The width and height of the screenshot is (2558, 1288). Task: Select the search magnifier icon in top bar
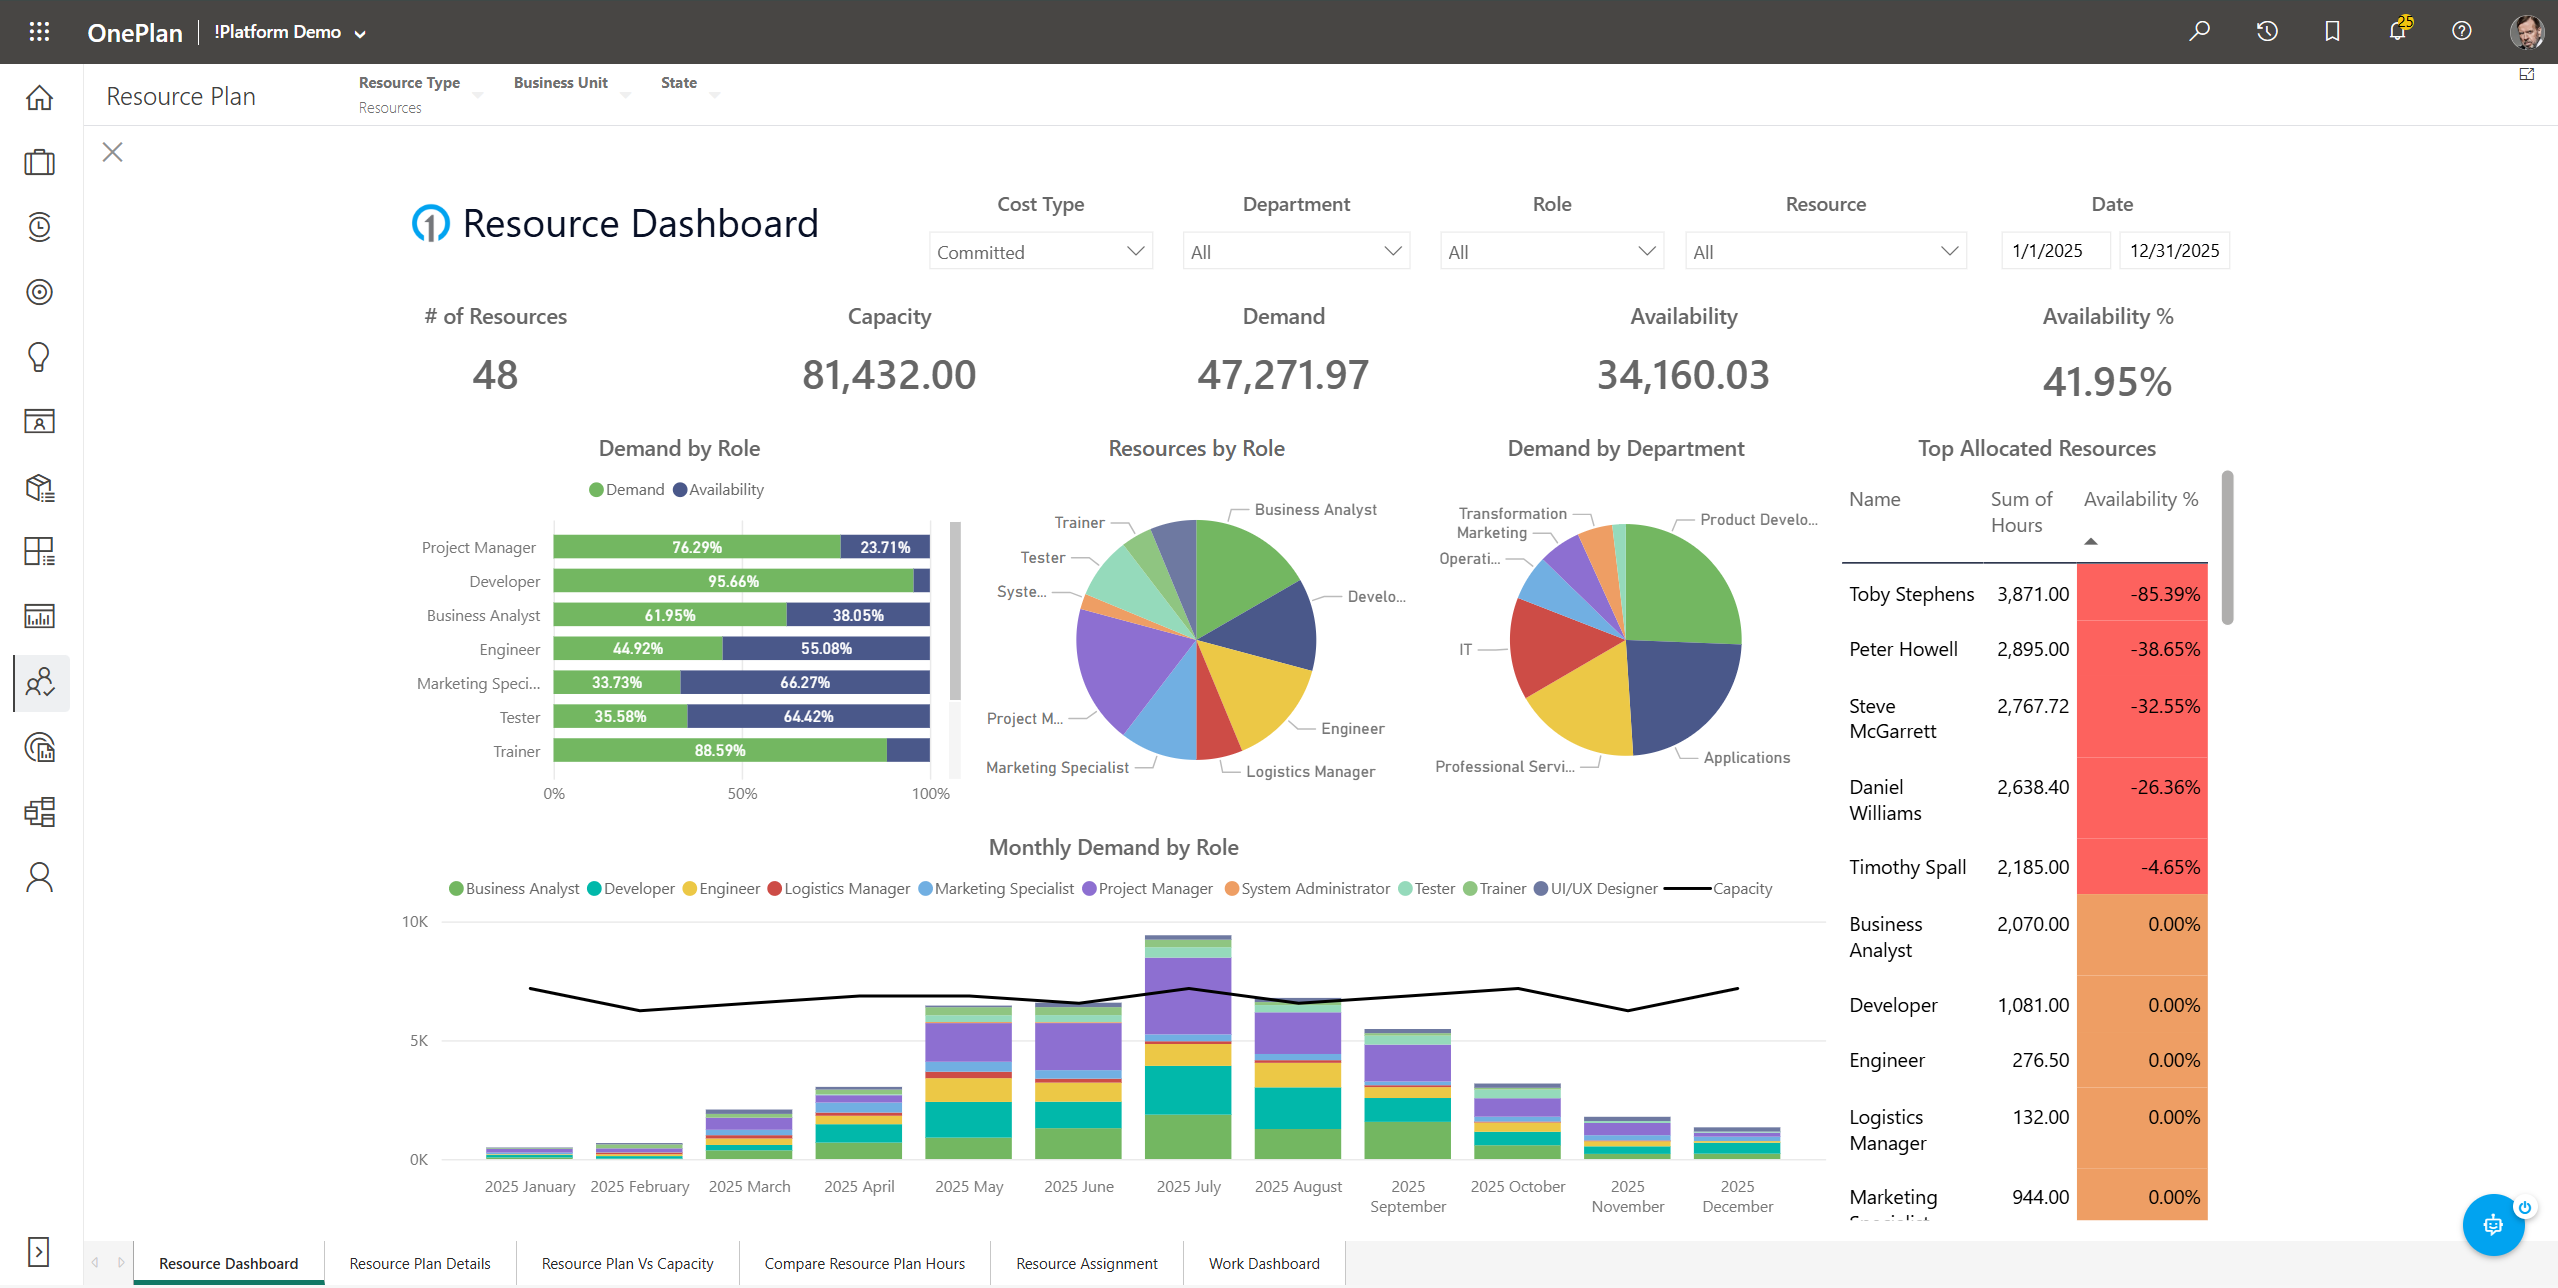tap(2199, 31)
